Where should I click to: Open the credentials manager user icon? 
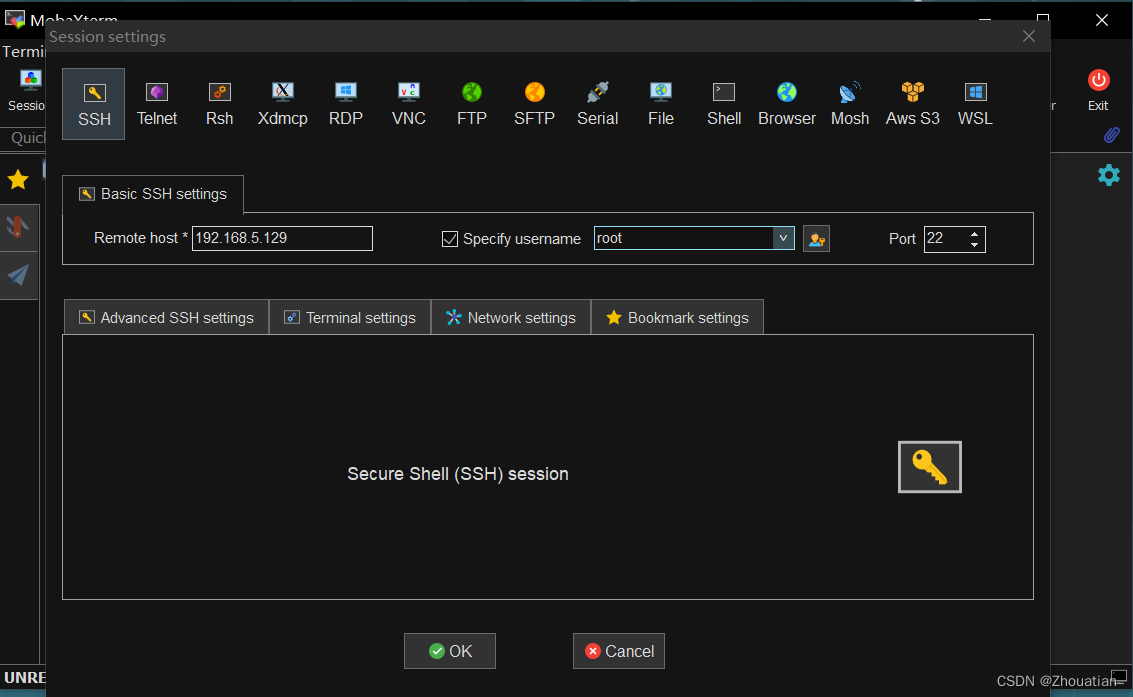pos(817,239)
